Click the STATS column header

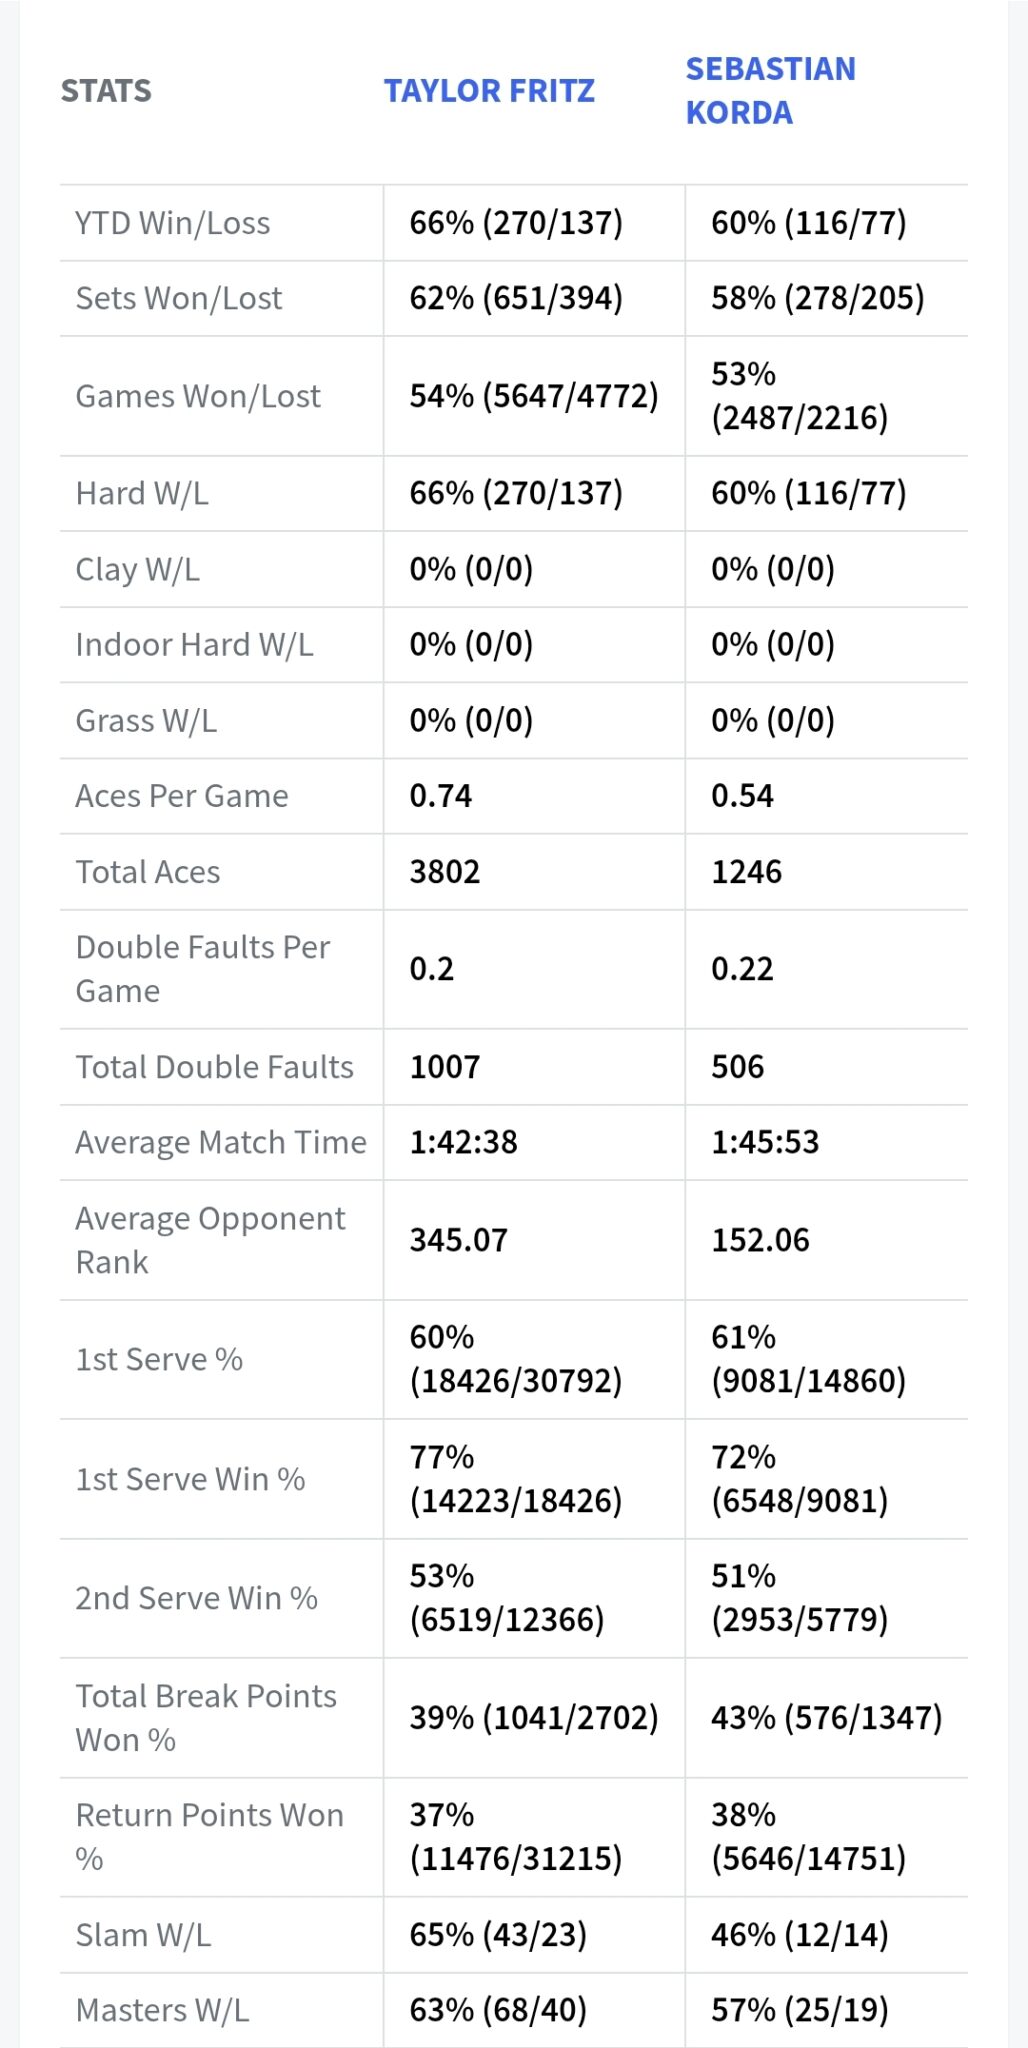pyautogui.click(x=106, y=91)
